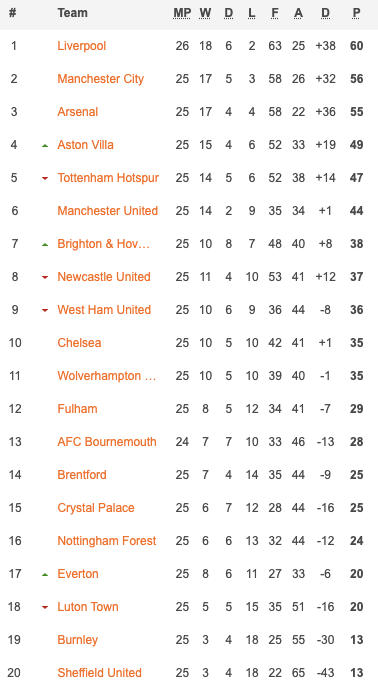The image size is (378, 690).
Task: Click the F goals-for column header
Action: pyautogui.click(x=275, y=13)
